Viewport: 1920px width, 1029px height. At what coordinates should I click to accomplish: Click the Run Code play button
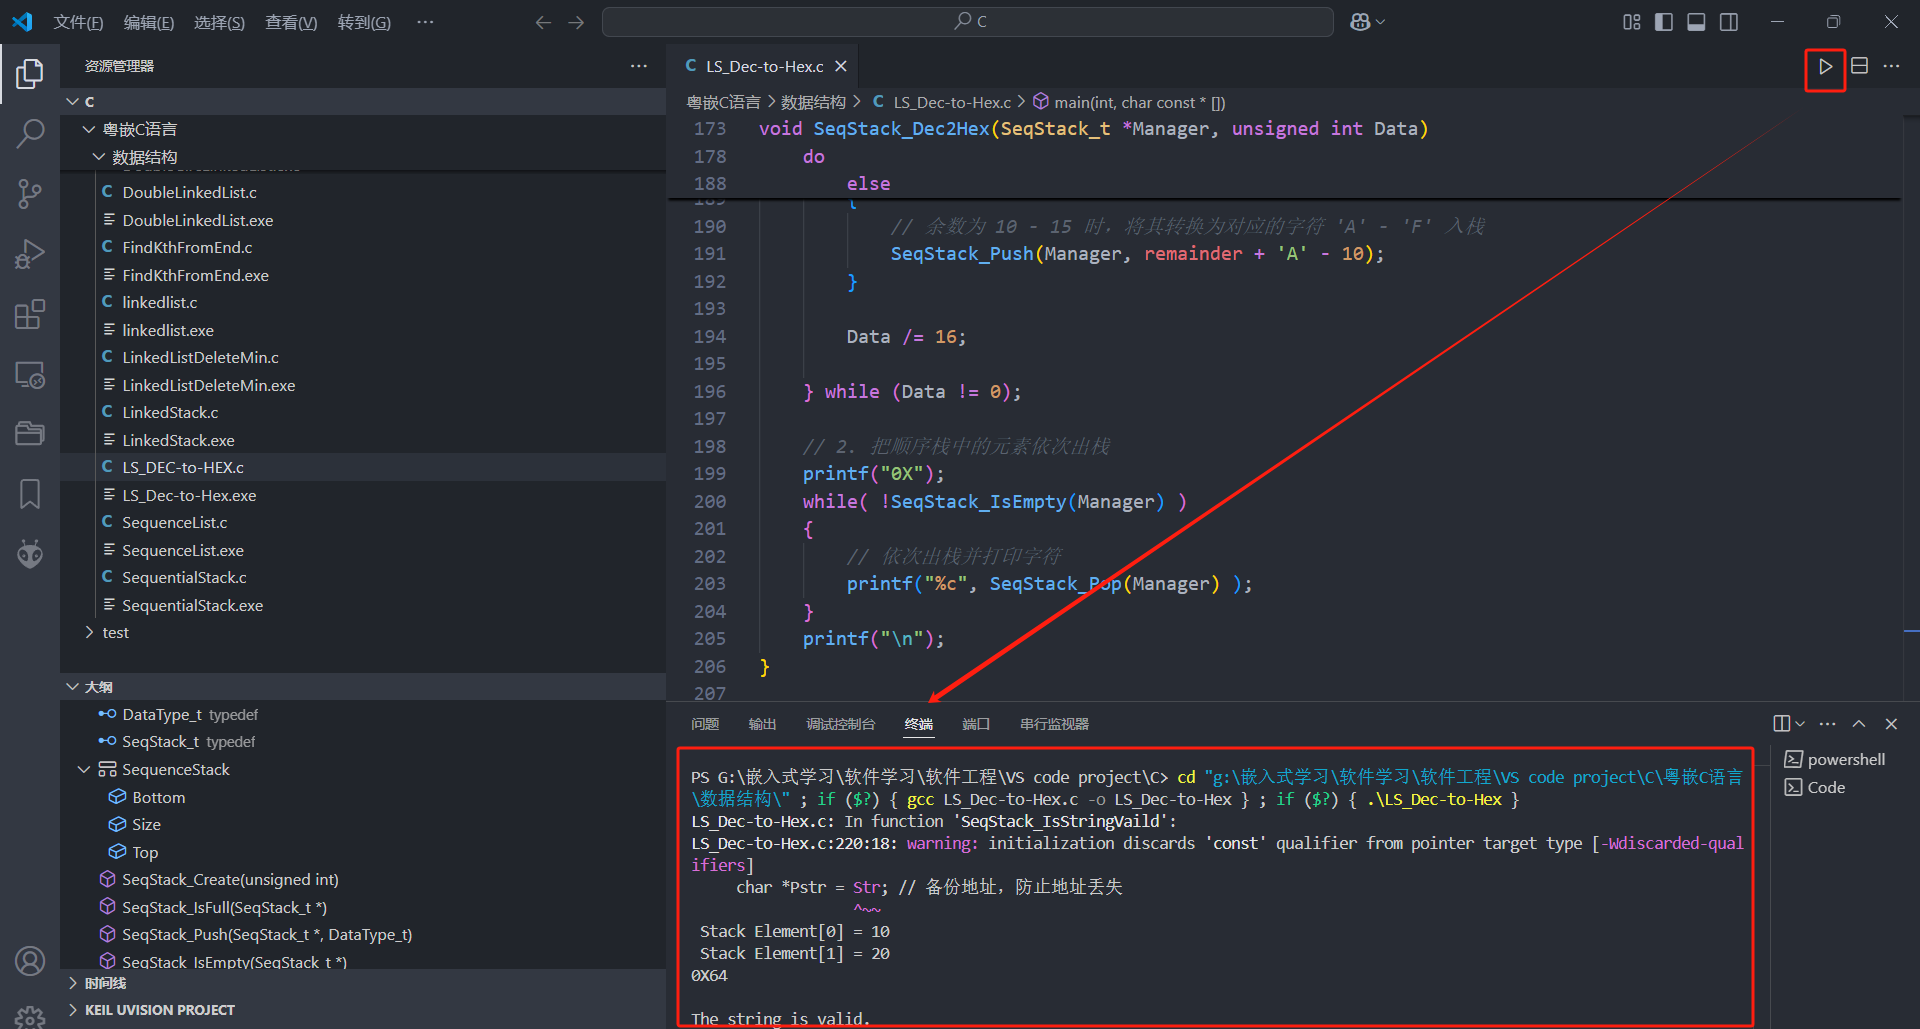(x=1825, y=67)
